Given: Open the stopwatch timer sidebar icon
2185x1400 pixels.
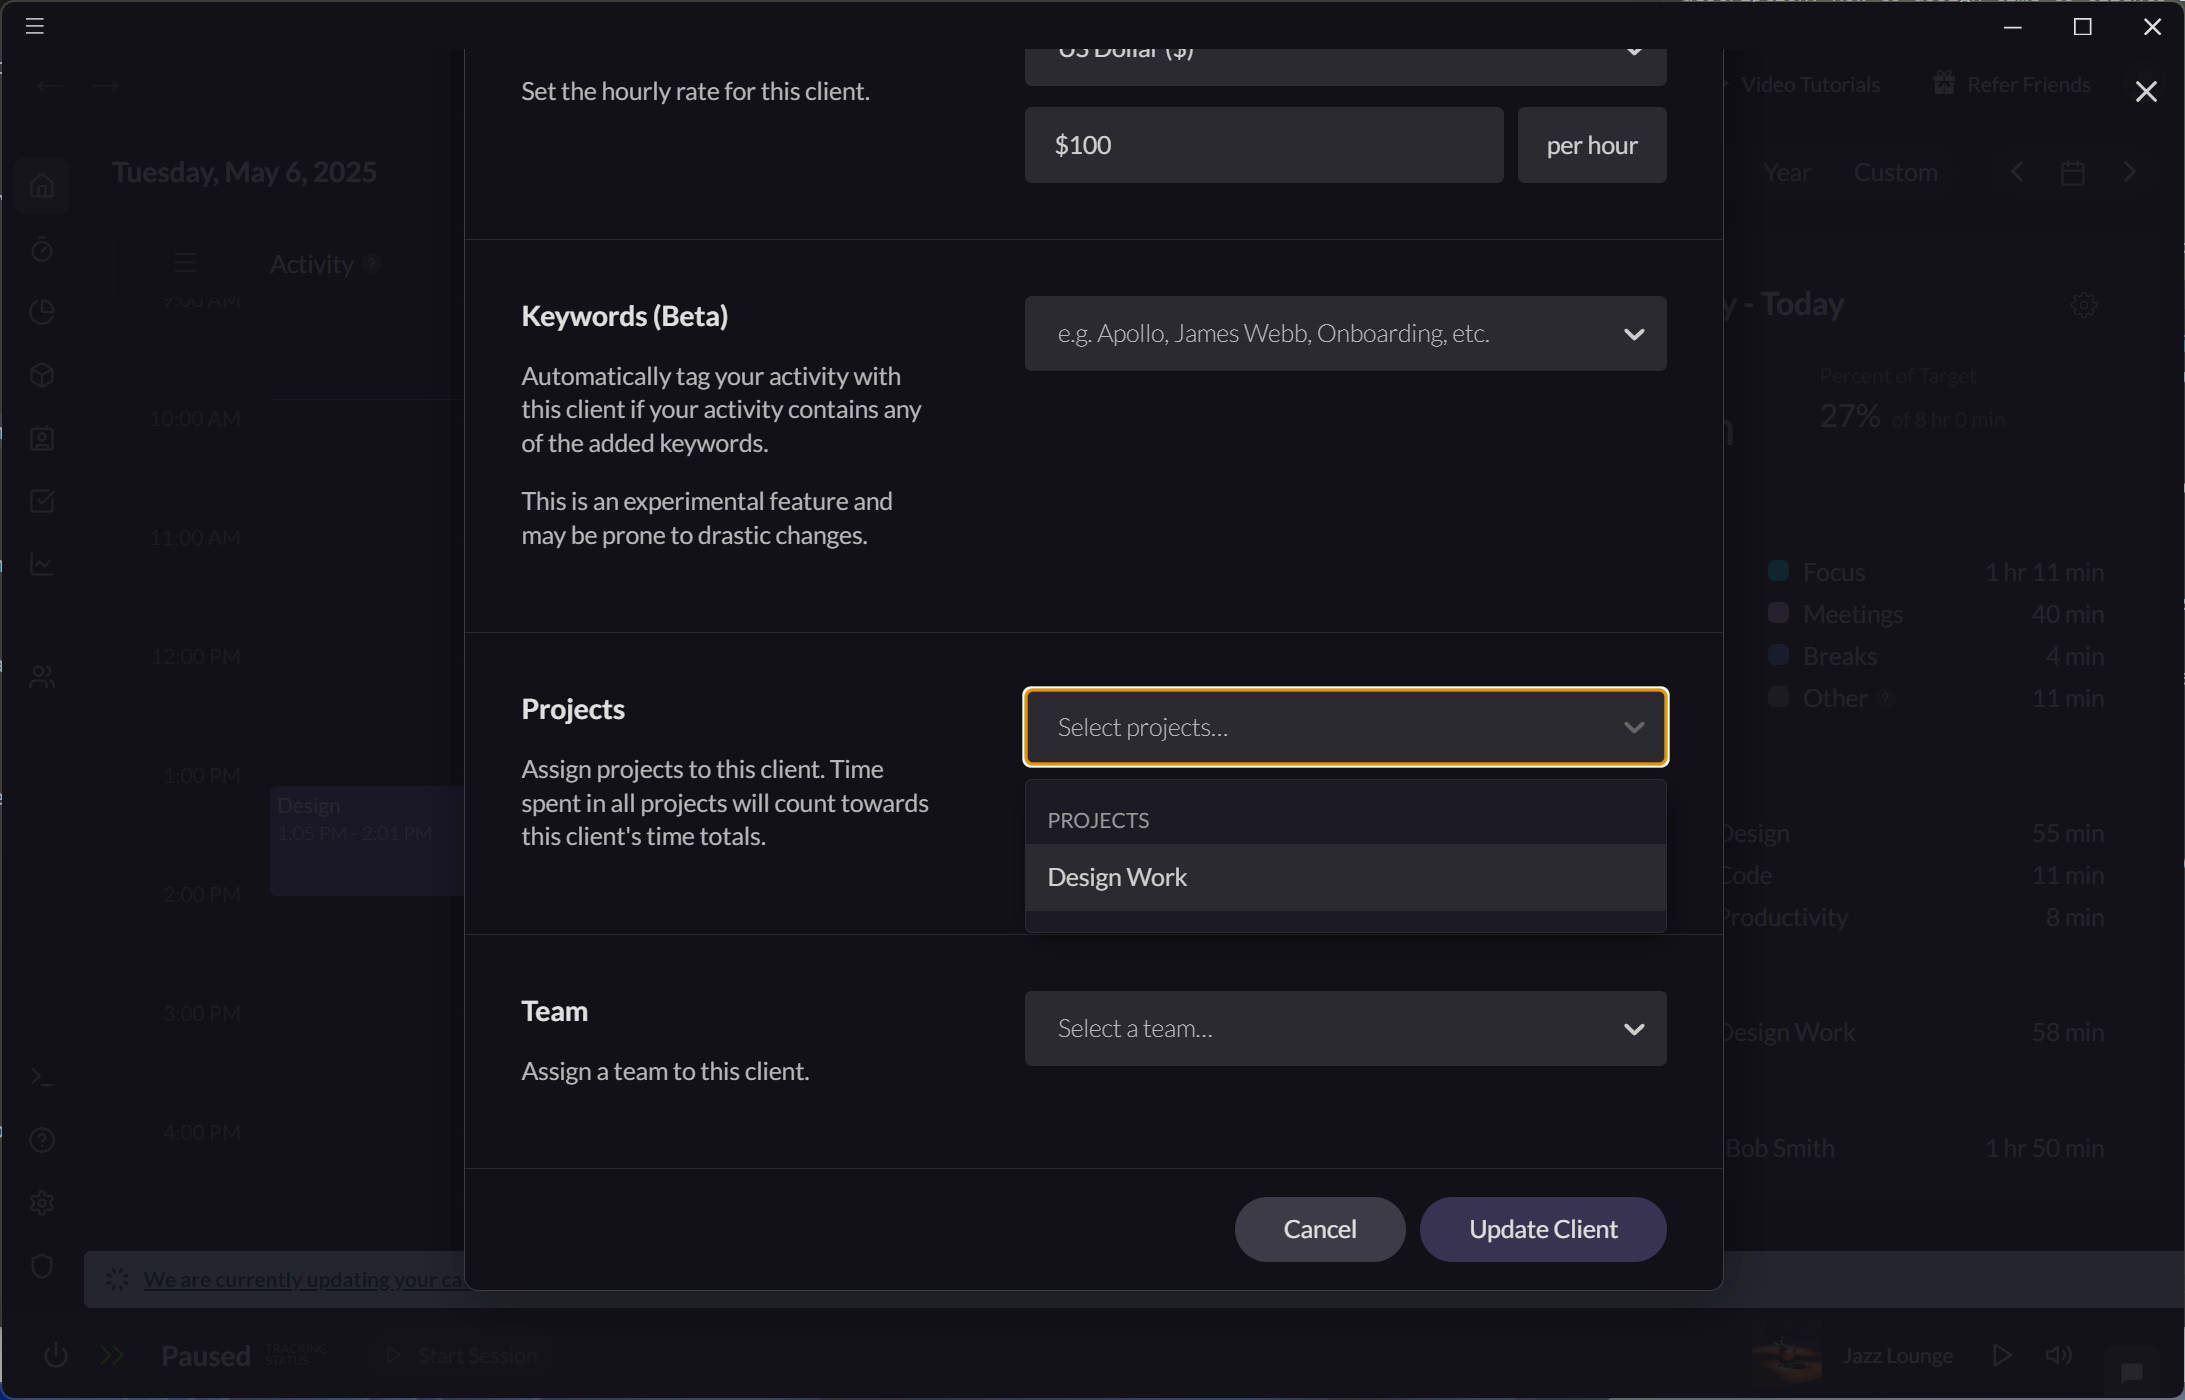Looking at the screenshot, I should tap(42, 249).
